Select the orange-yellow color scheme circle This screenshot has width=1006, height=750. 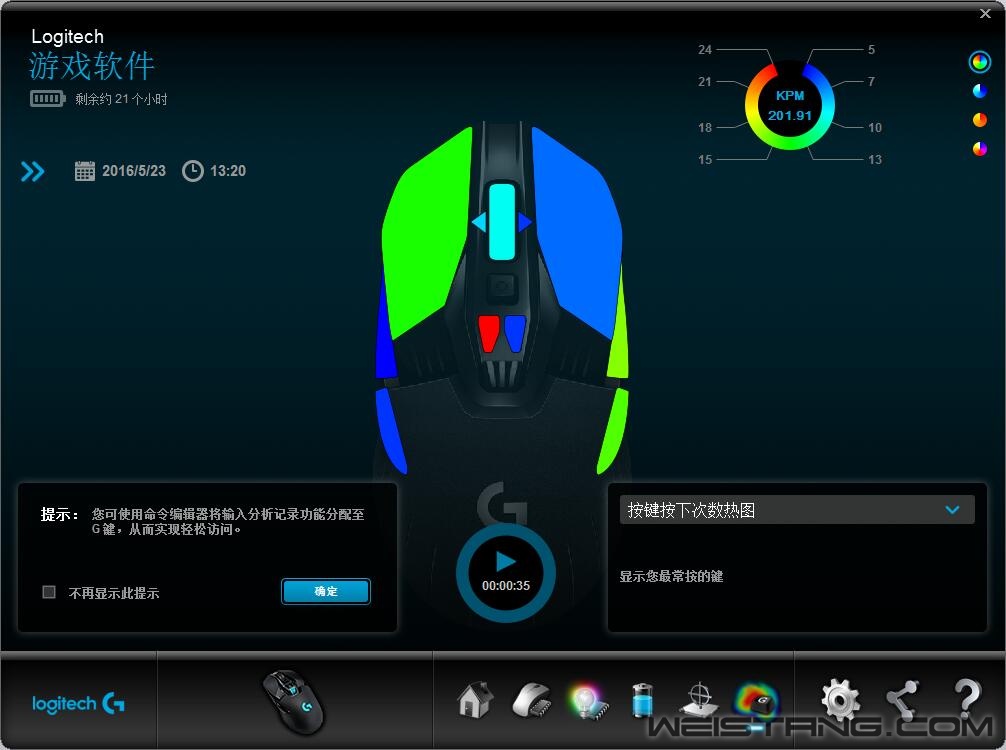pos(980,120)
